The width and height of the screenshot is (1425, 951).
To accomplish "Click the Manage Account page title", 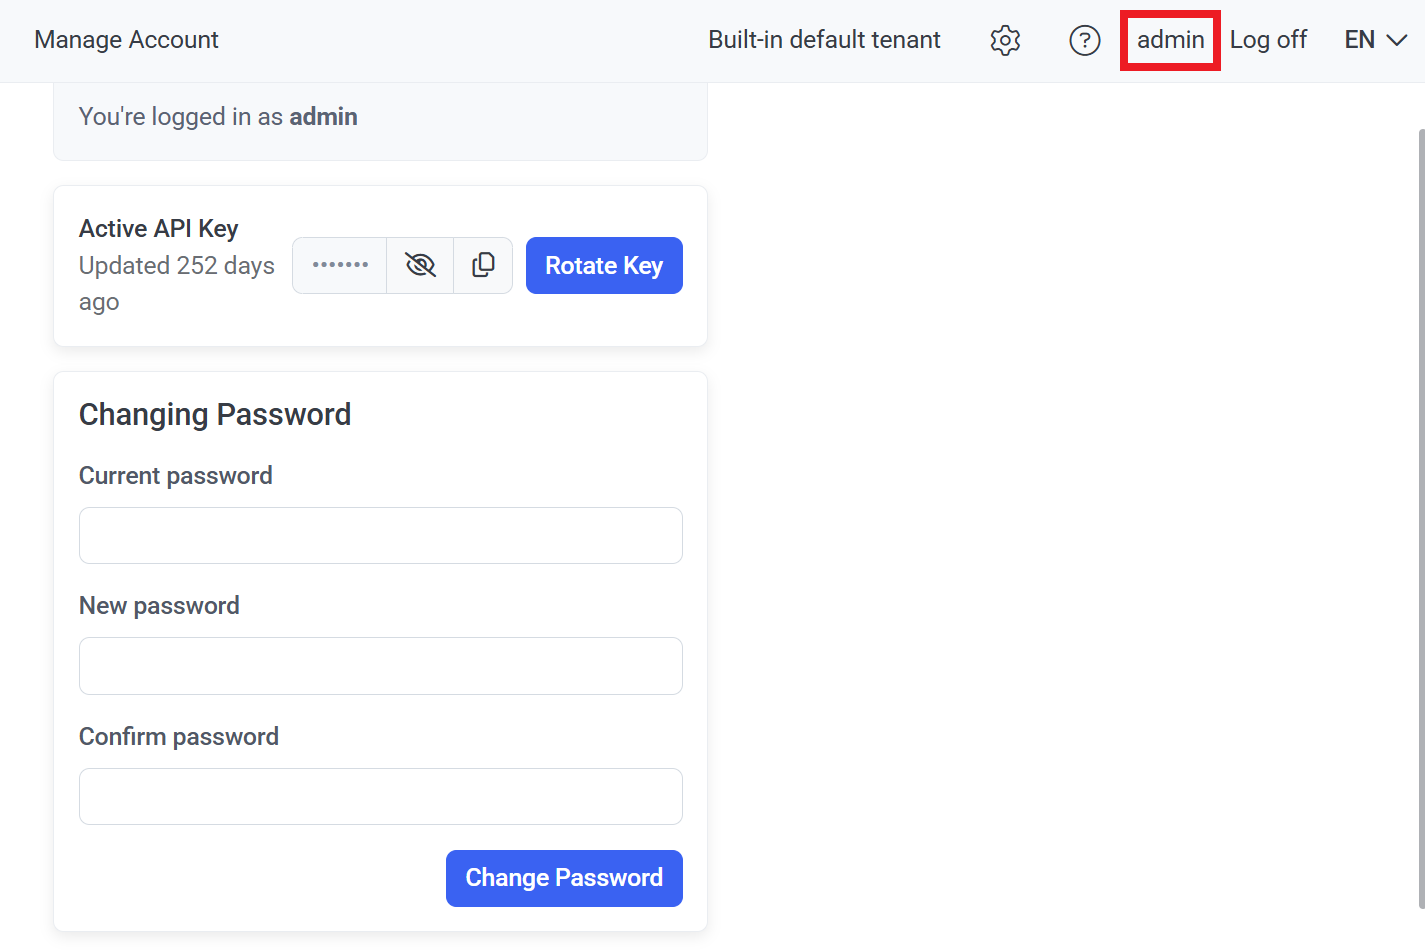I will (x=126, y=40).
